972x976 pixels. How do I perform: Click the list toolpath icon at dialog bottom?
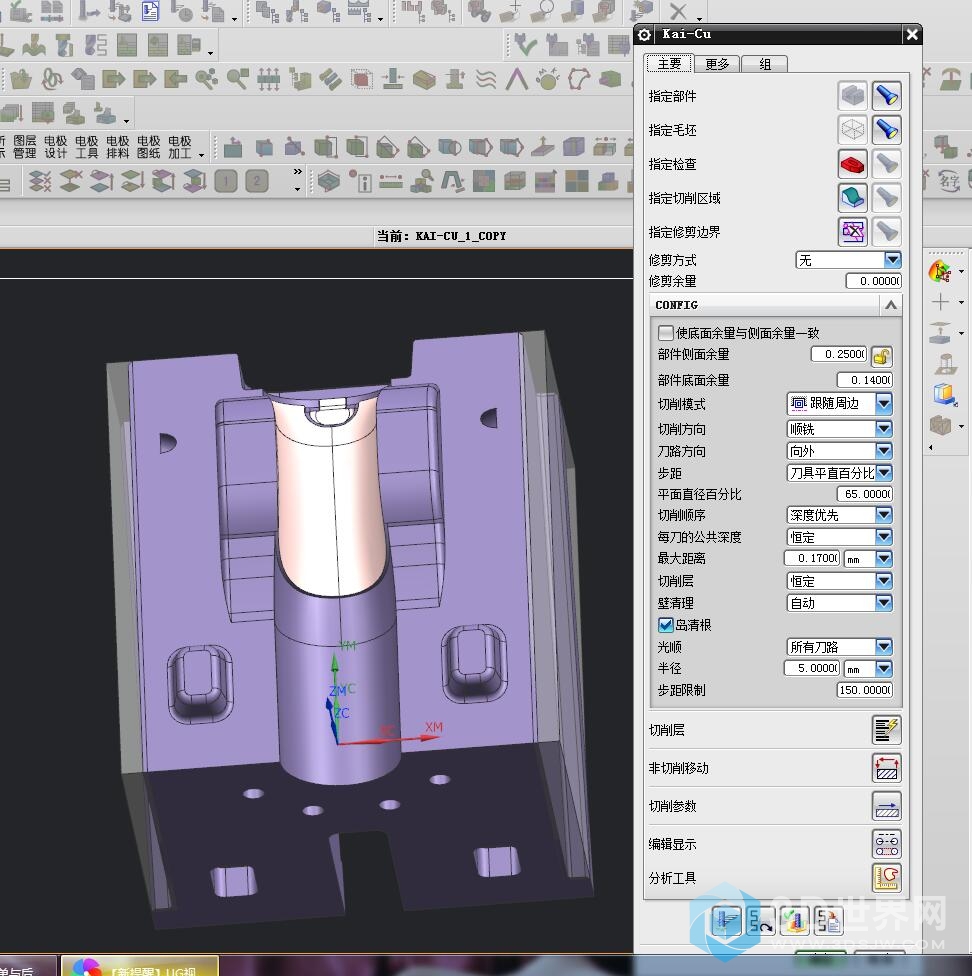pos(828,921)
